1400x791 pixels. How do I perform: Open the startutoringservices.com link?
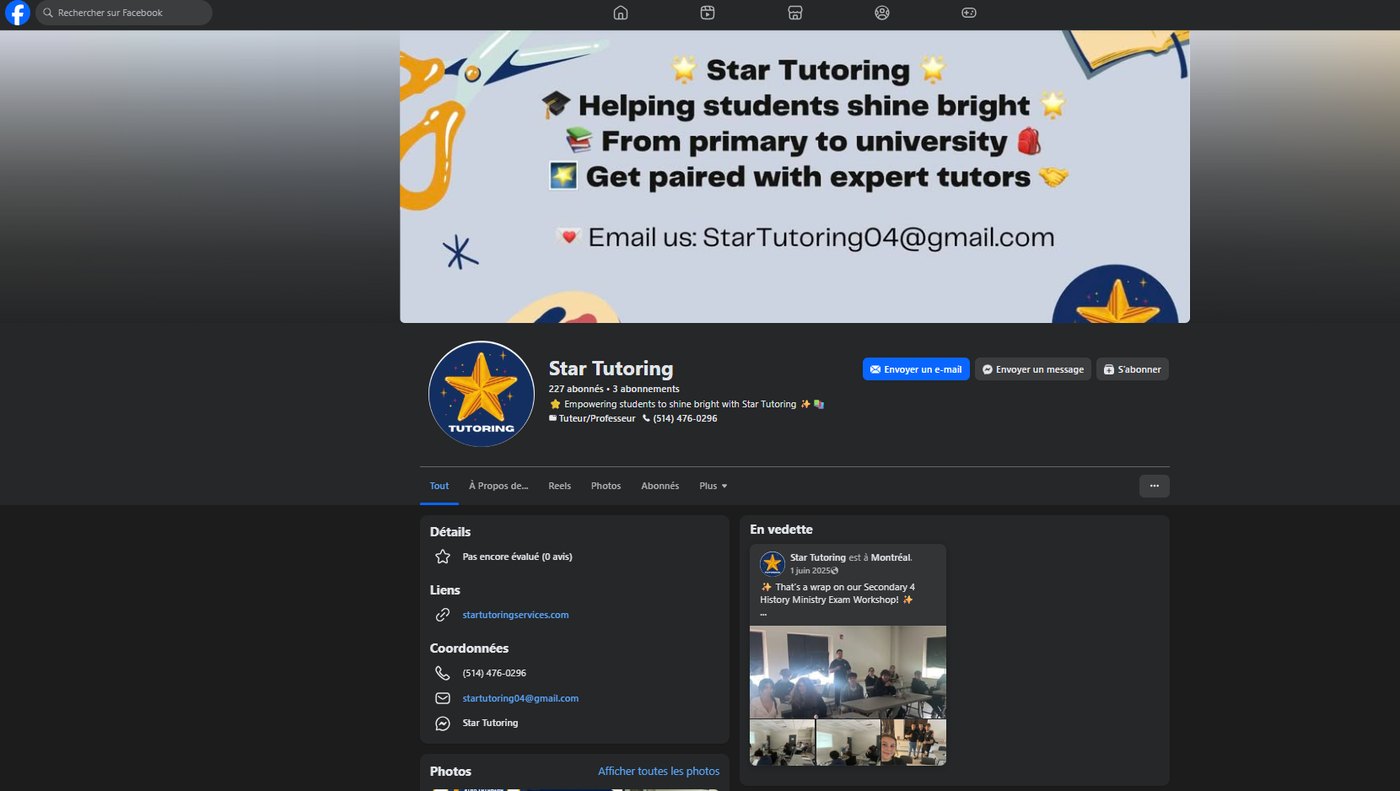(515, 615)
